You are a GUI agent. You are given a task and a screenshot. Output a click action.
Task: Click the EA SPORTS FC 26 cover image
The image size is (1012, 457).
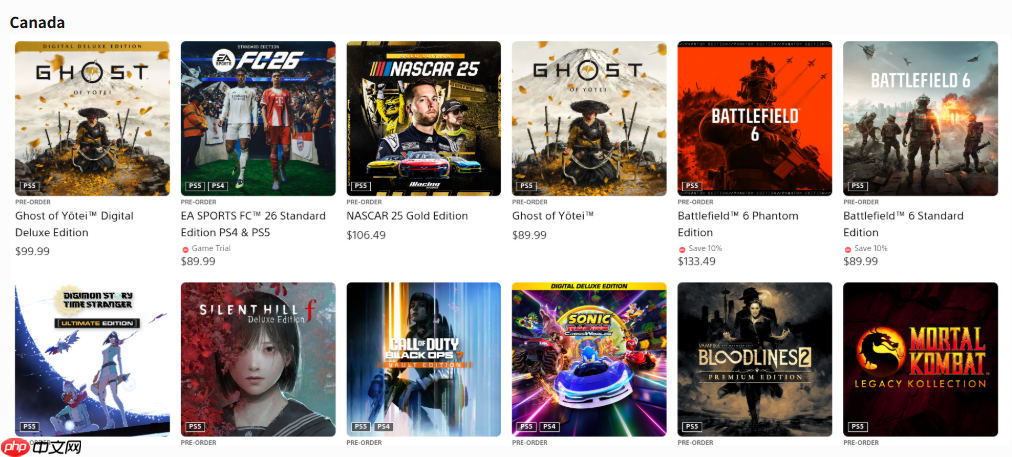258,119
